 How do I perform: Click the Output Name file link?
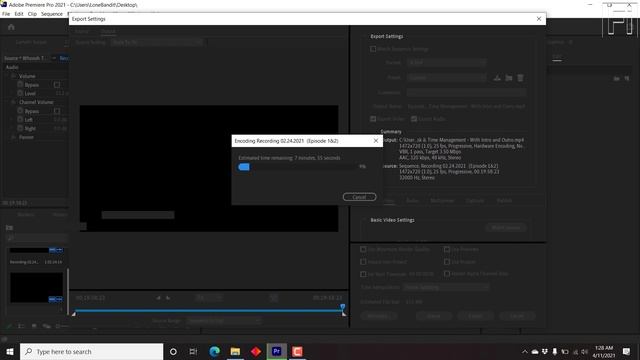point(466,107)
